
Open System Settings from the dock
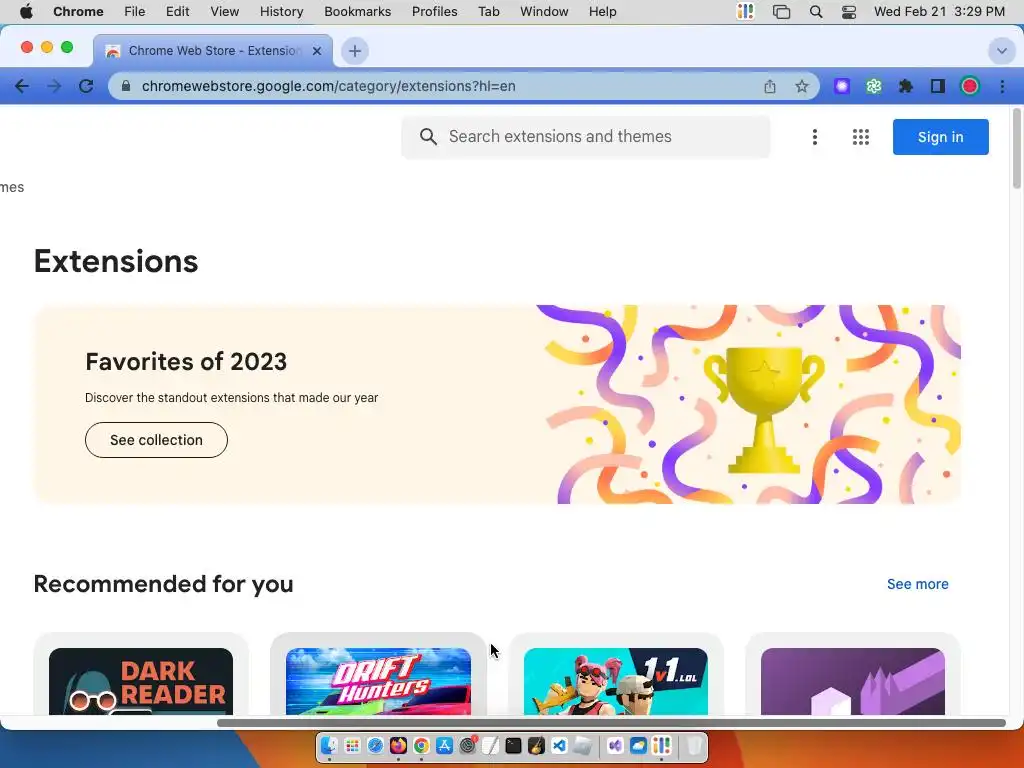pos(468,745)
